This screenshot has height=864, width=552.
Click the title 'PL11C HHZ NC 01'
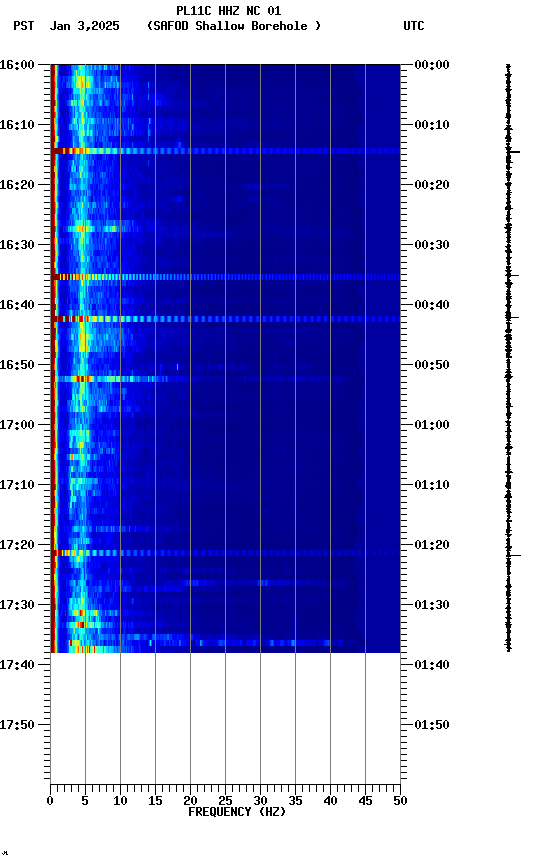coord(229,11)
